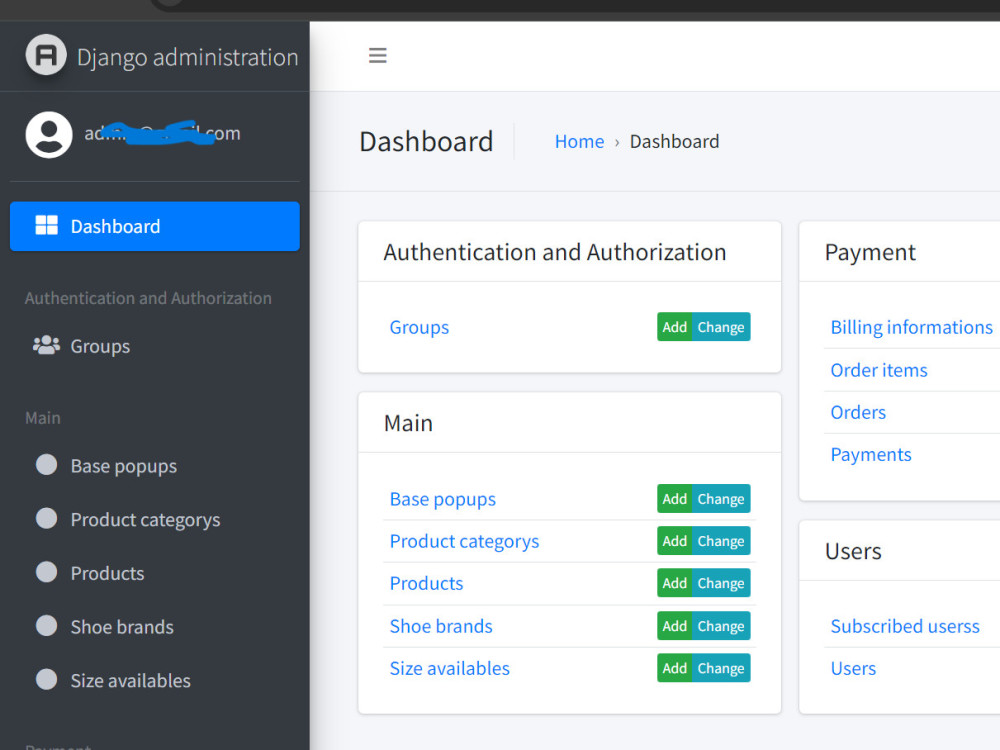This screenshot has height=750, width=1000.
Task: Open the Groups link in Authentication card
Action: click(x=419, y=327)
